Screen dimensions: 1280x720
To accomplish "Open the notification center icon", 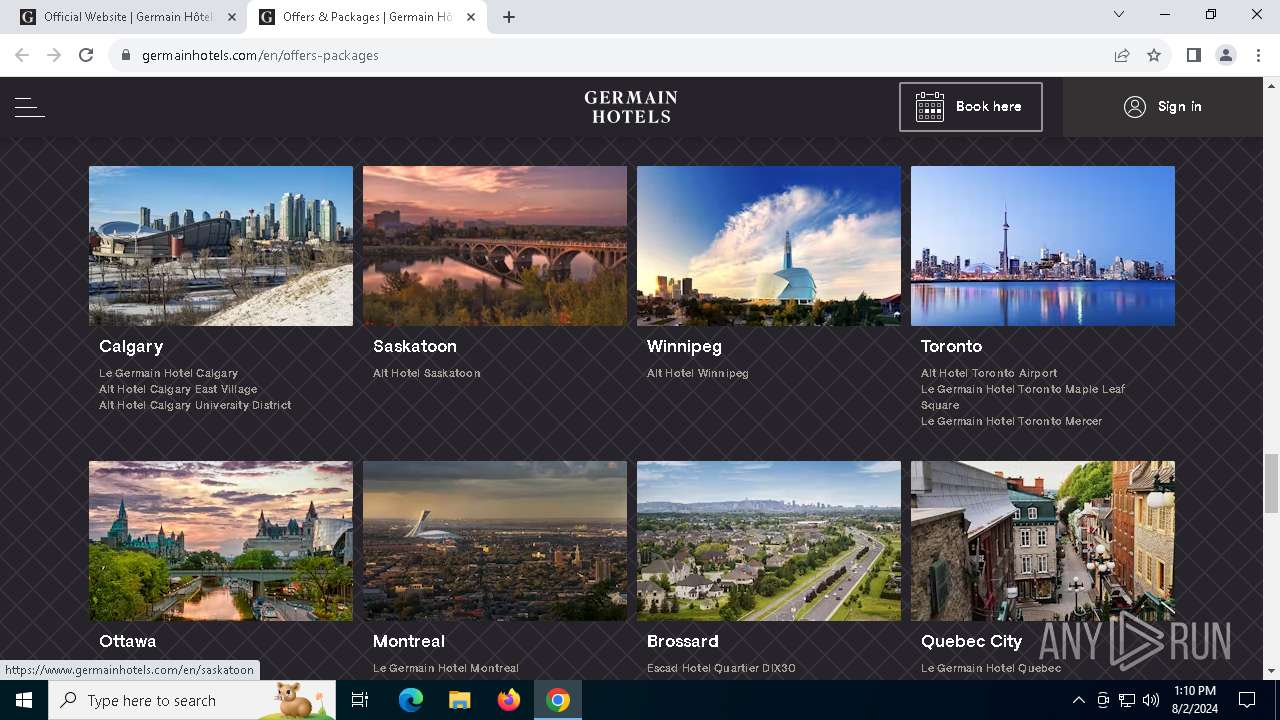I will coord(1247,700).
